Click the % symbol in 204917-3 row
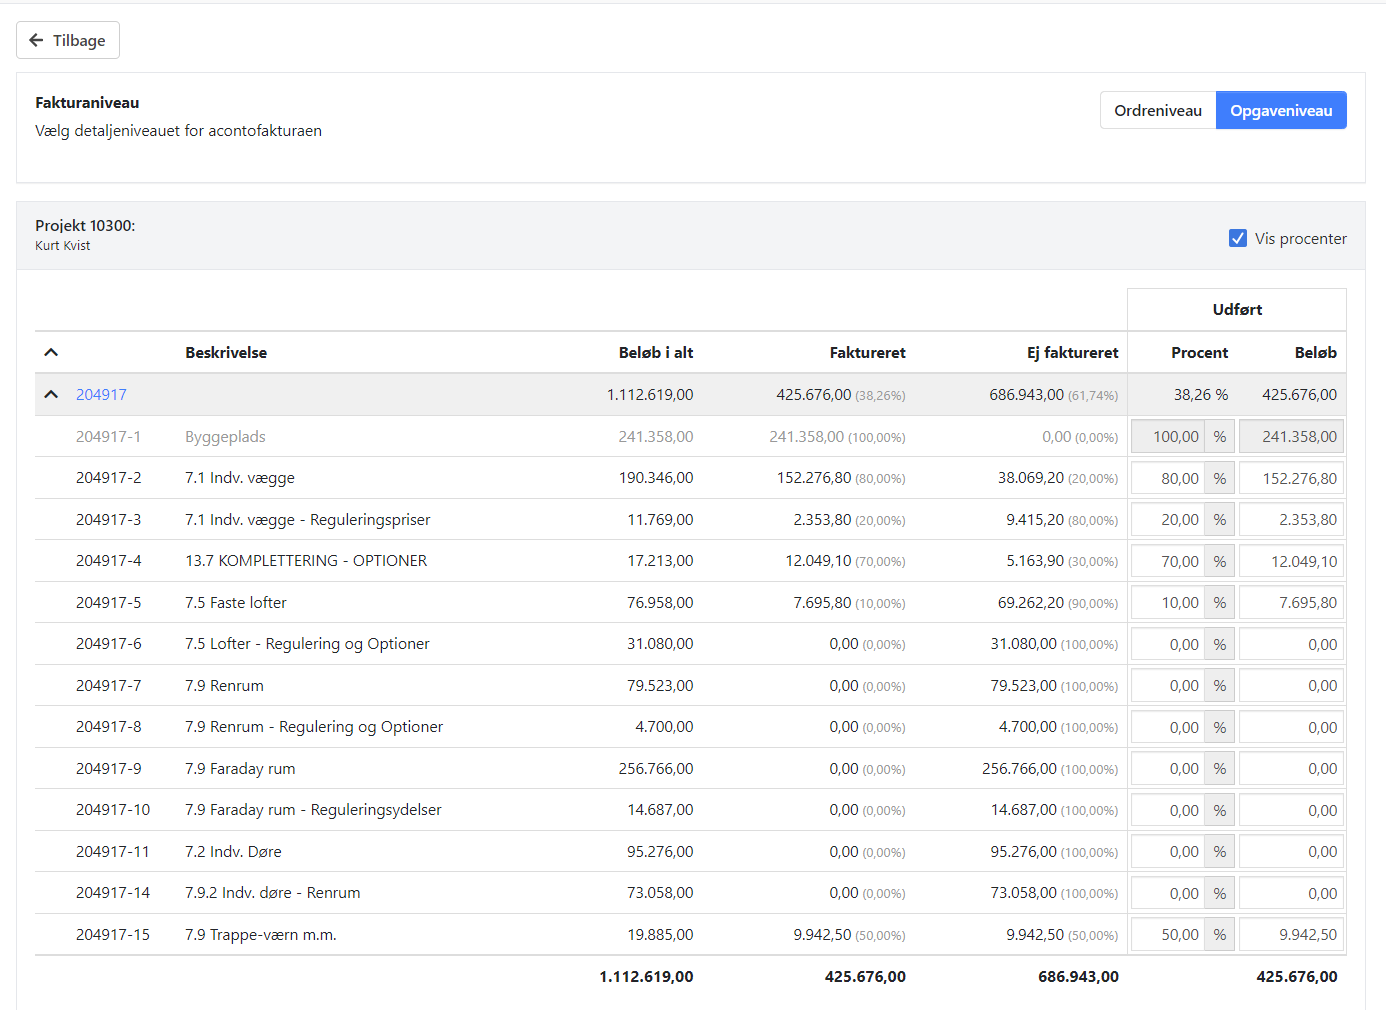The image size is (1386, 1010). (1219, 520)
